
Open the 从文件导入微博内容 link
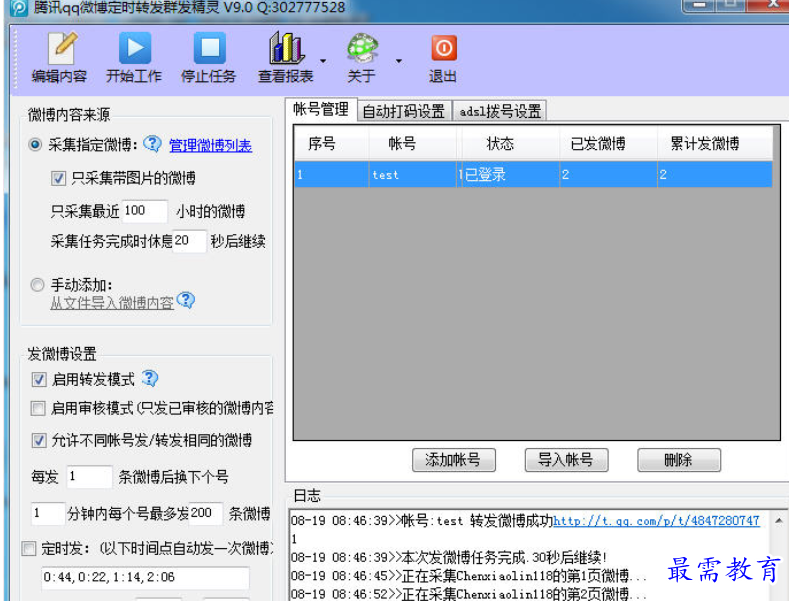click(112, 303)
